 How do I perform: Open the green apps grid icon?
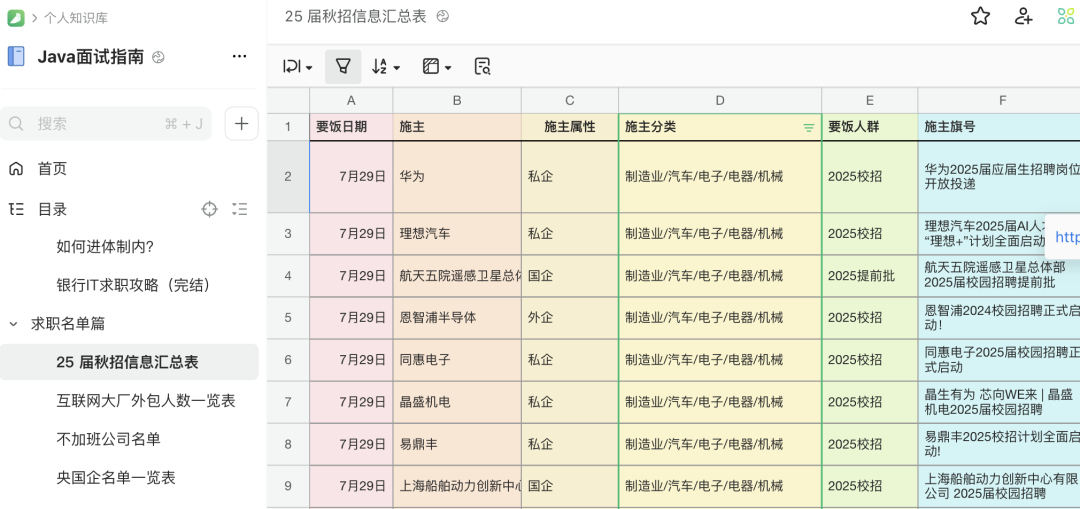click(x=1066, y=17)
